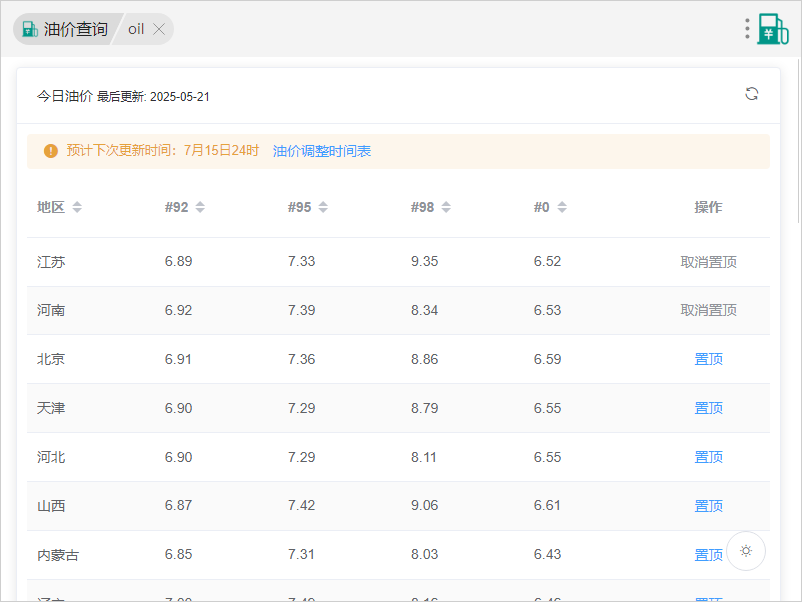Sort table by #92 column

[200, 207]
